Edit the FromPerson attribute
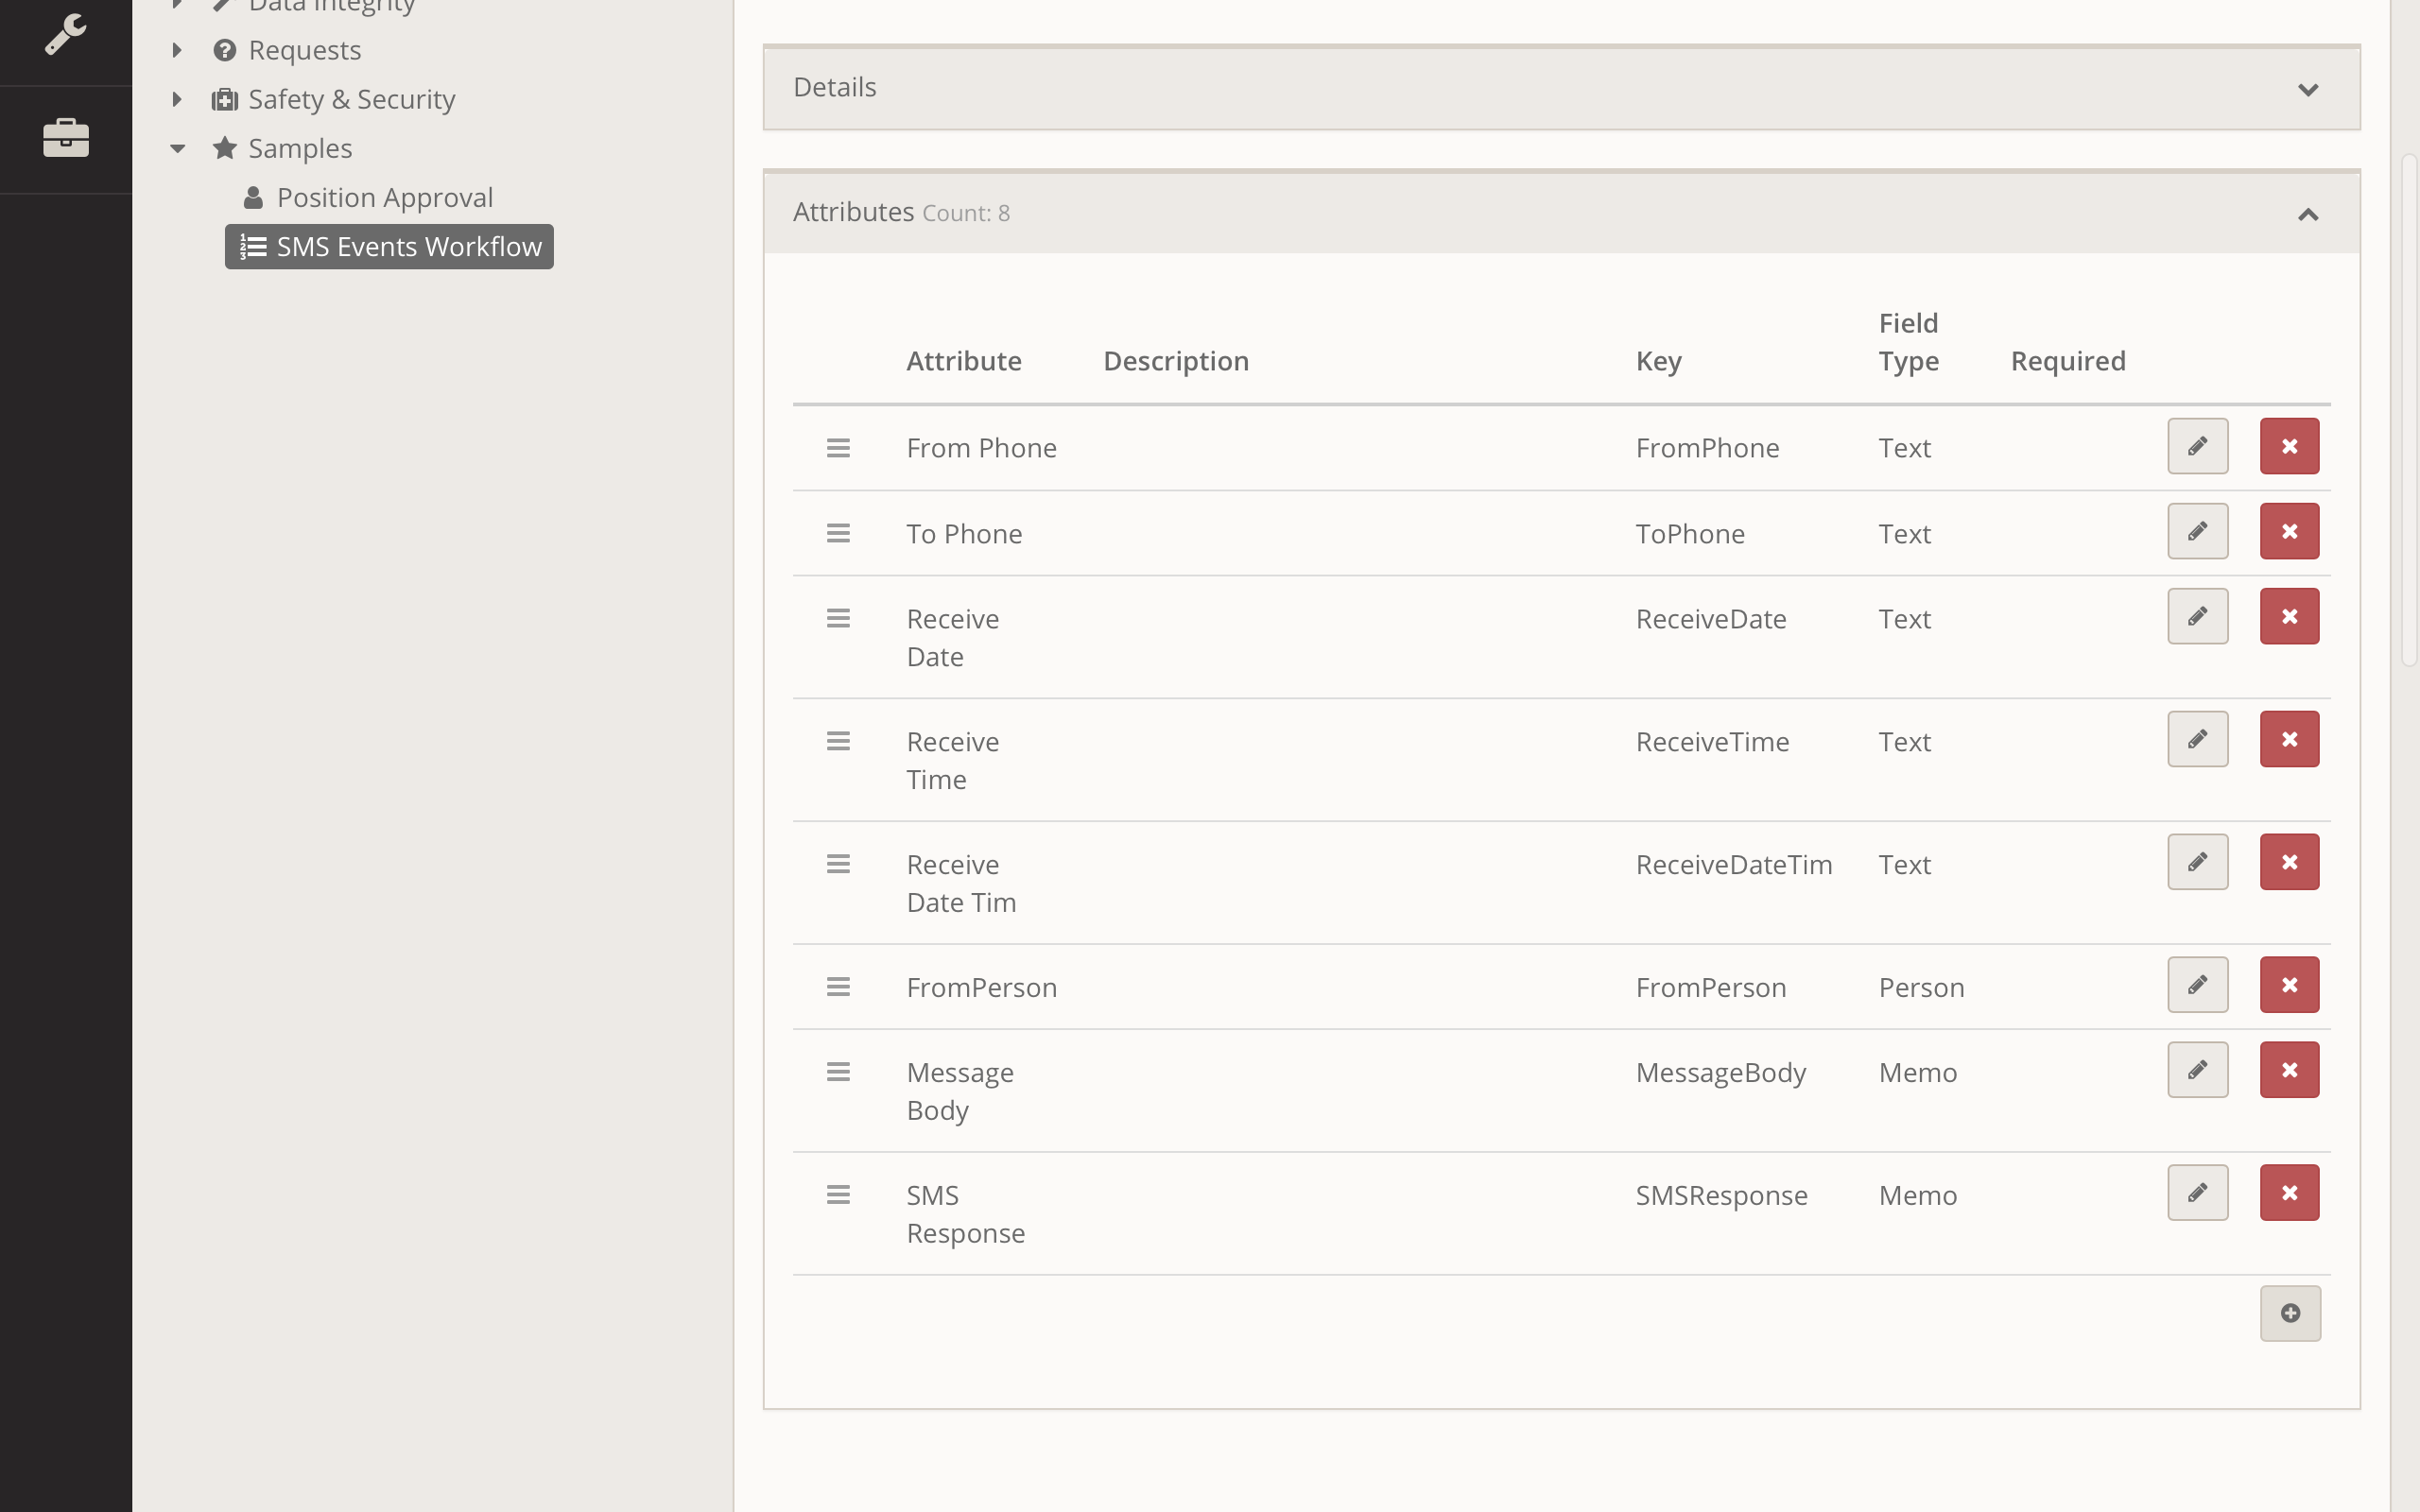 [x=2197, y=985]
